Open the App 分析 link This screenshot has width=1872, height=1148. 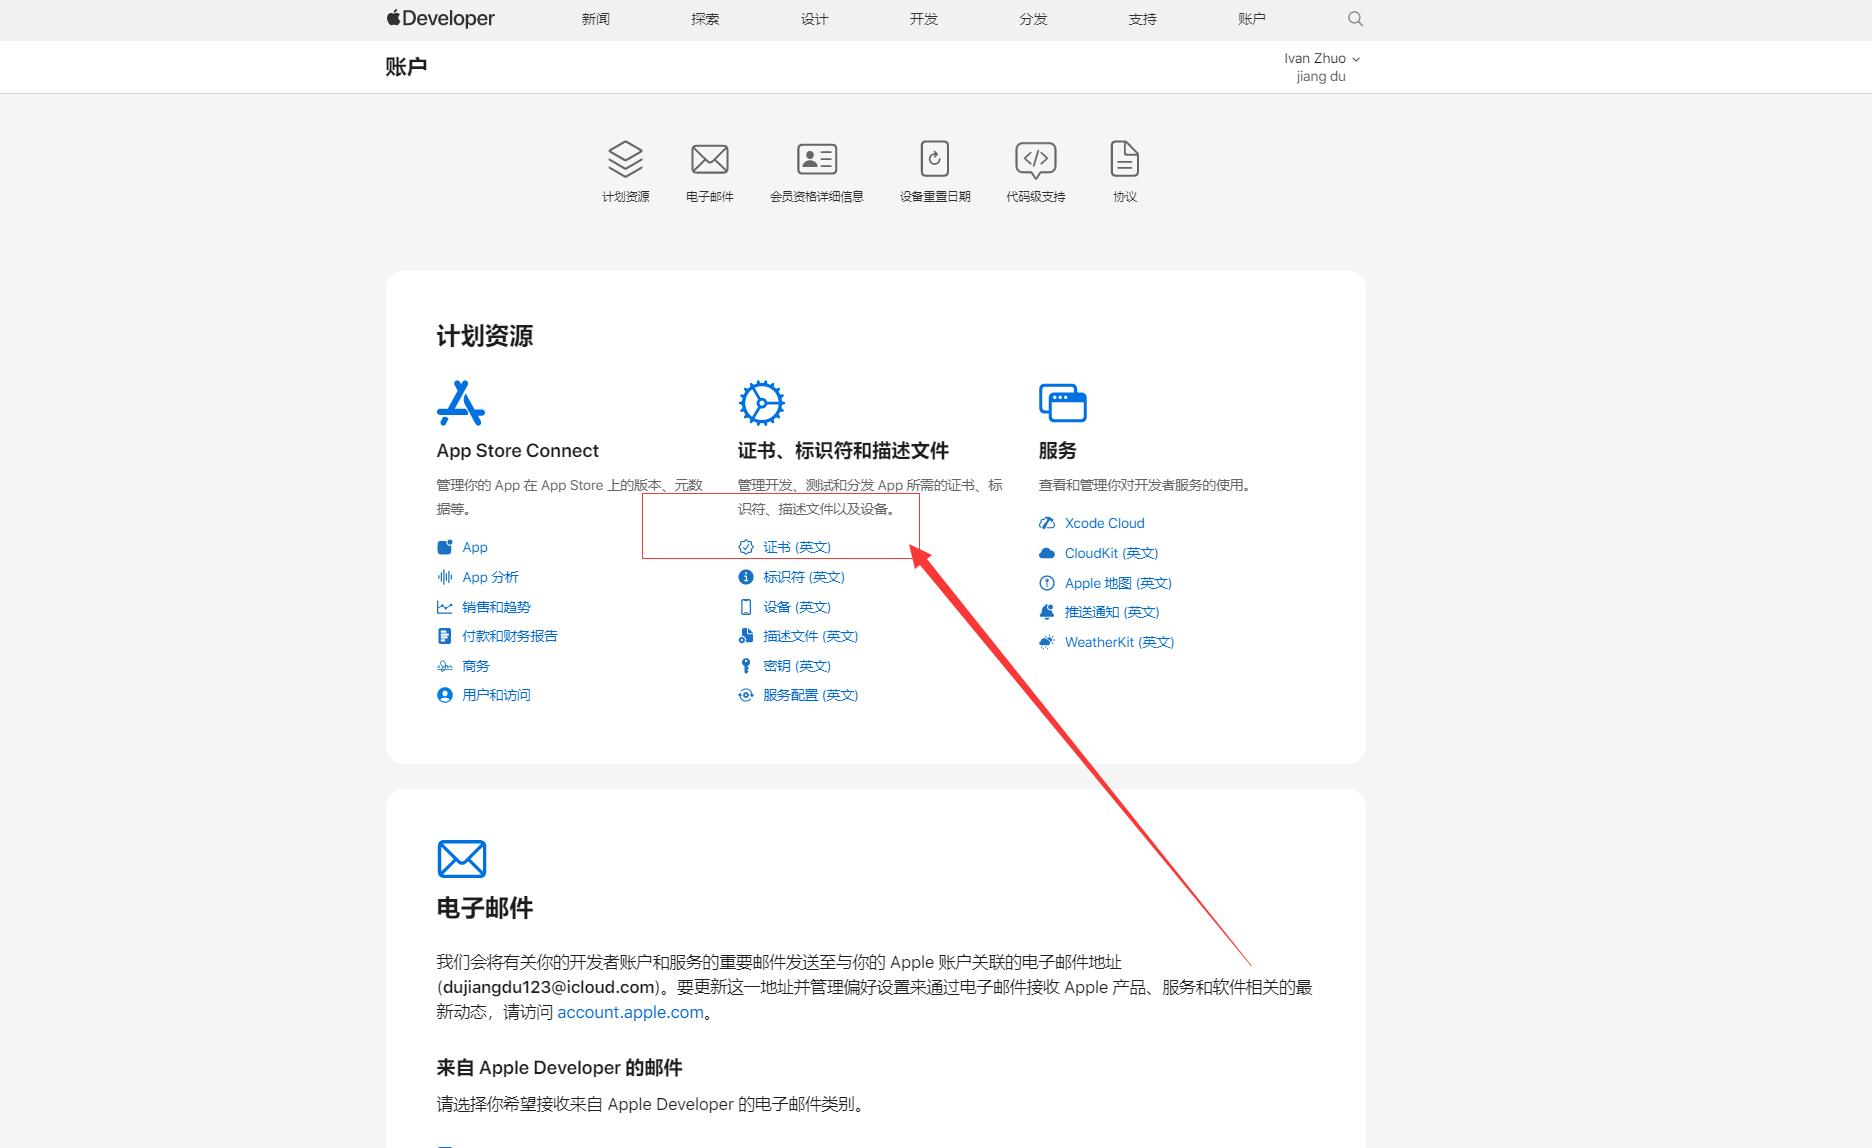coord(490,577)
